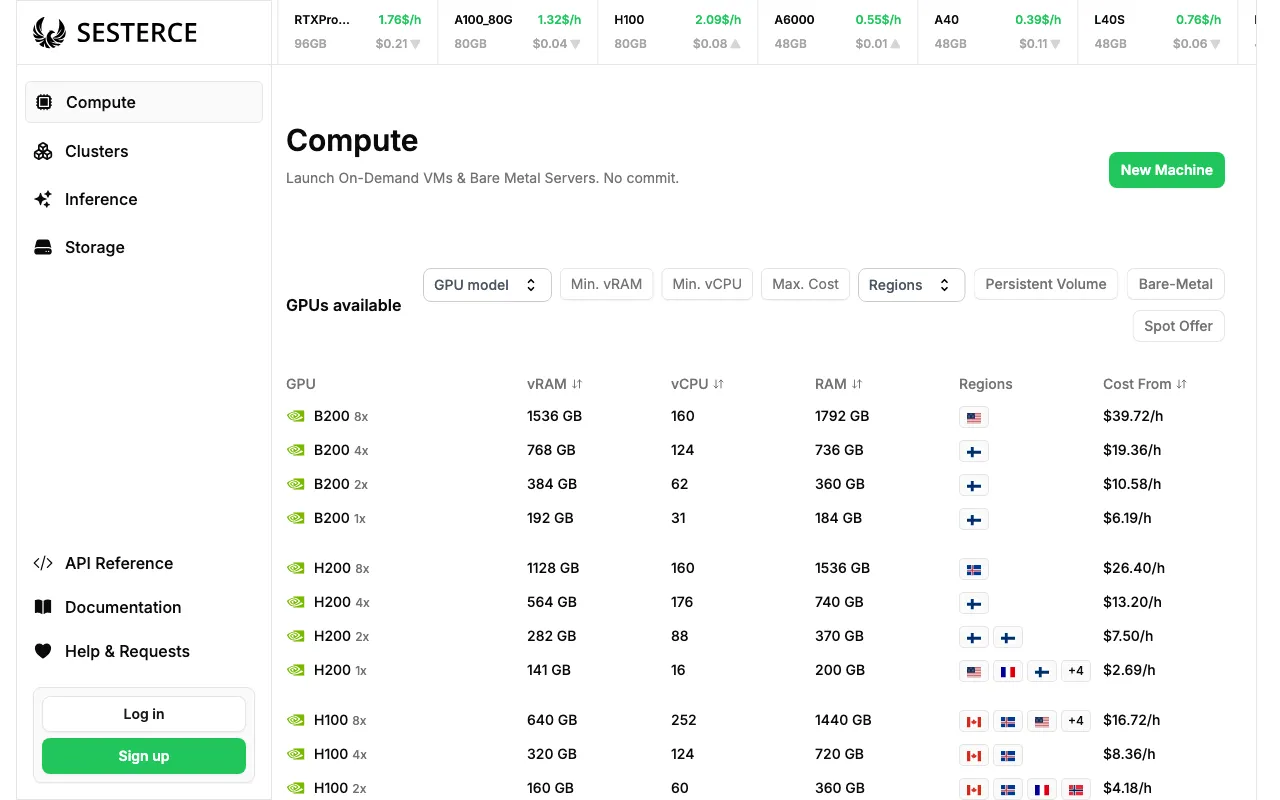Select the H200 2x GPU row name
This screenshot has height=800, width=1280.
click(342, 636)
